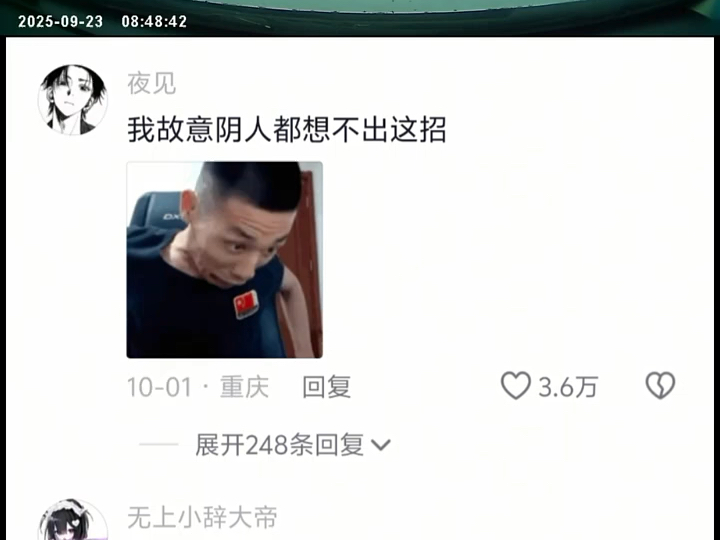This screenshot has width=720, height=540.
Task: Click the 10-01 comment date
Action: click(x=159, y=387)
